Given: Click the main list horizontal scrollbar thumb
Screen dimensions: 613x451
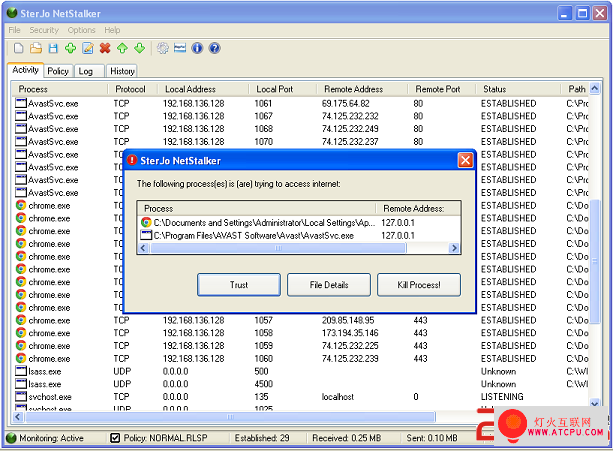Looking at the screenshot, I should point(230,417).
